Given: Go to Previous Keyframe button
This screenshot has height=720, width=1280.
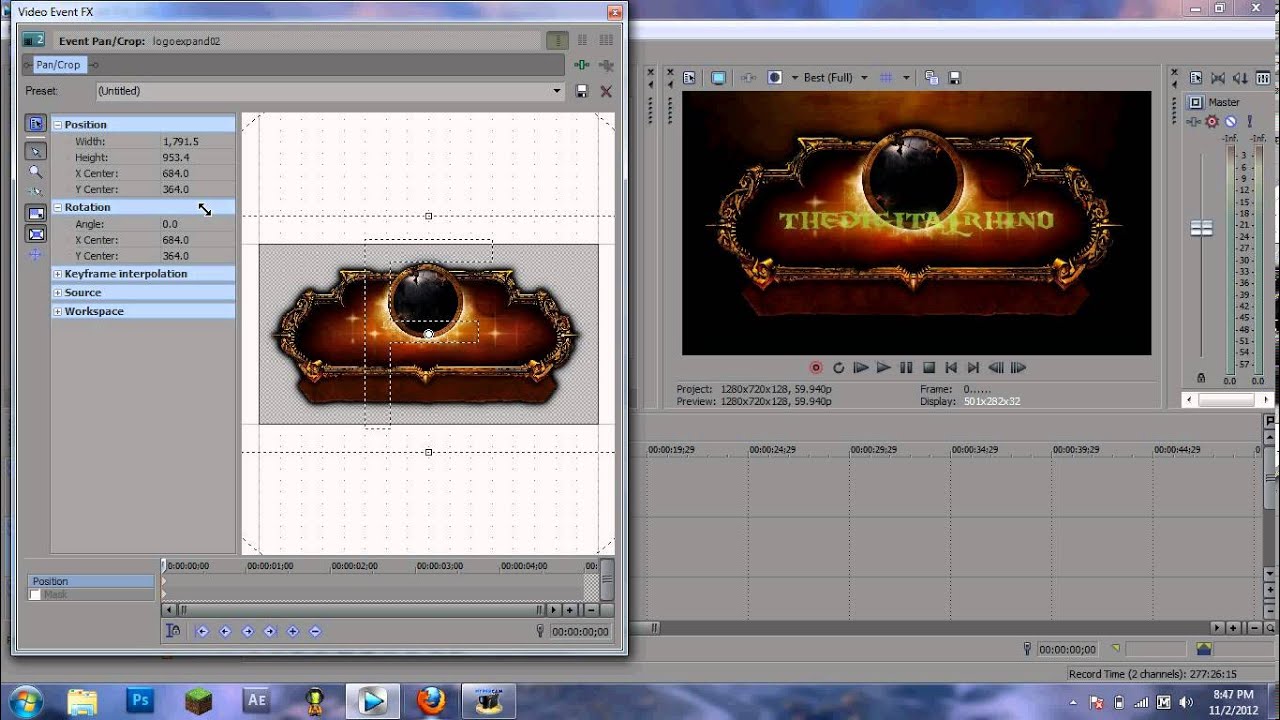Looking at the screenshot, I should [225, 631].
